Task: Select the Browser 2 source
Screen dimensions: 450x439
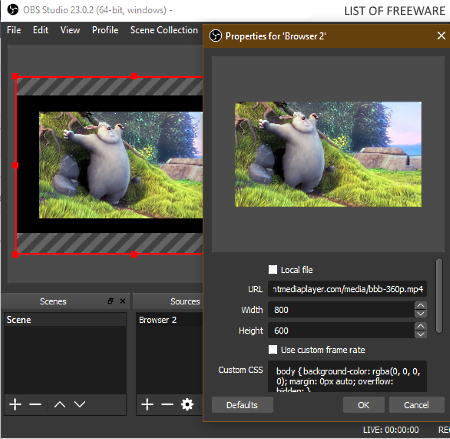Action: click(x=169, y=320)
